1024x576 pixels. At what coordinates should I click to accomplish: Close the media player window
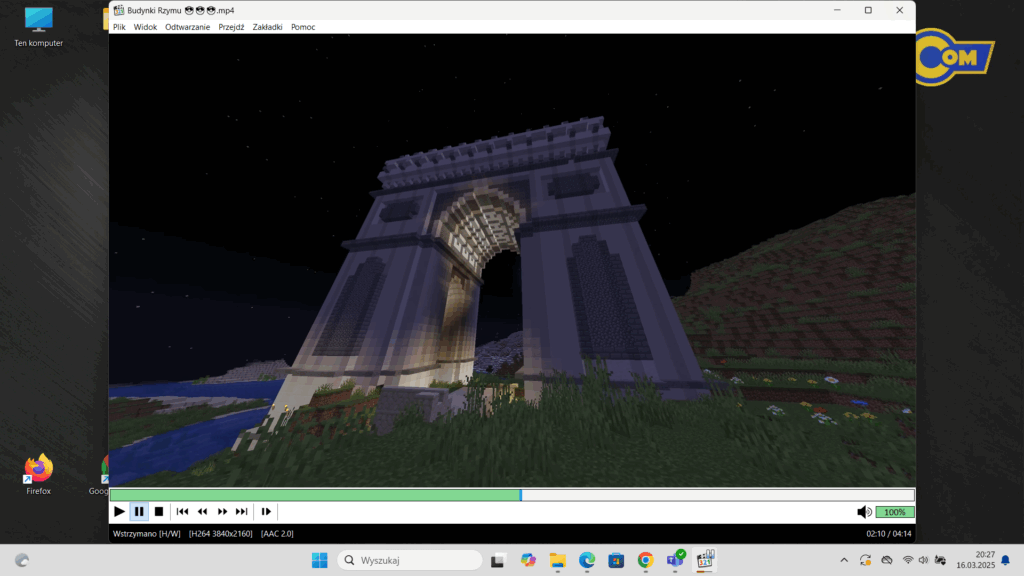899,10
